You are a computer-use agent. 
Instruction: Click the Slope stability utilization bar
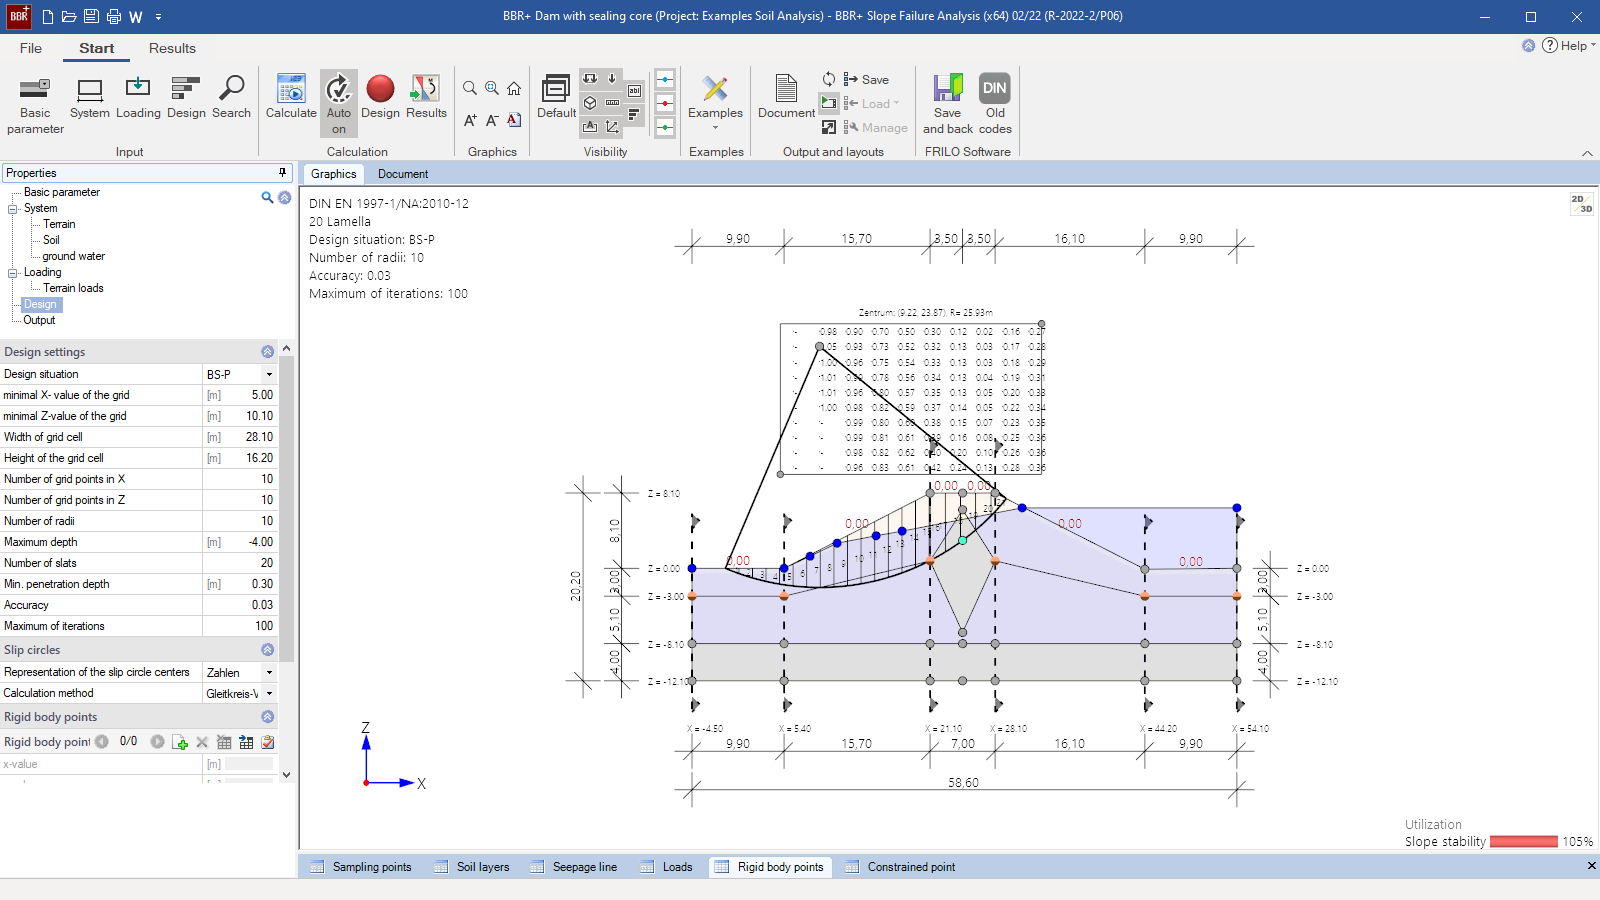pos(1523,842)
